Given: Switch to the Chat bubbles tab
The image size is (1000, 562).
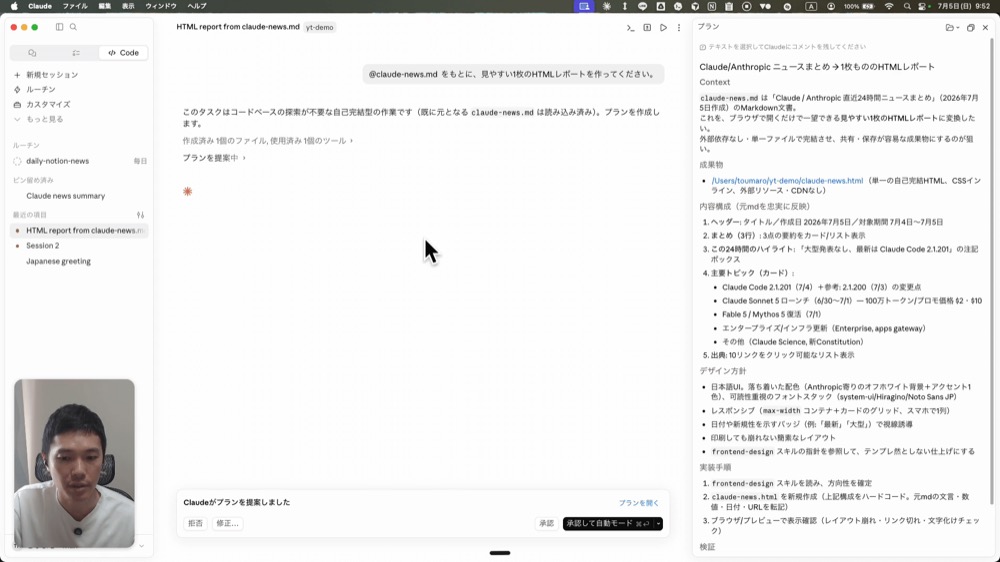Looking at the screenshot, I should point(33,53).
